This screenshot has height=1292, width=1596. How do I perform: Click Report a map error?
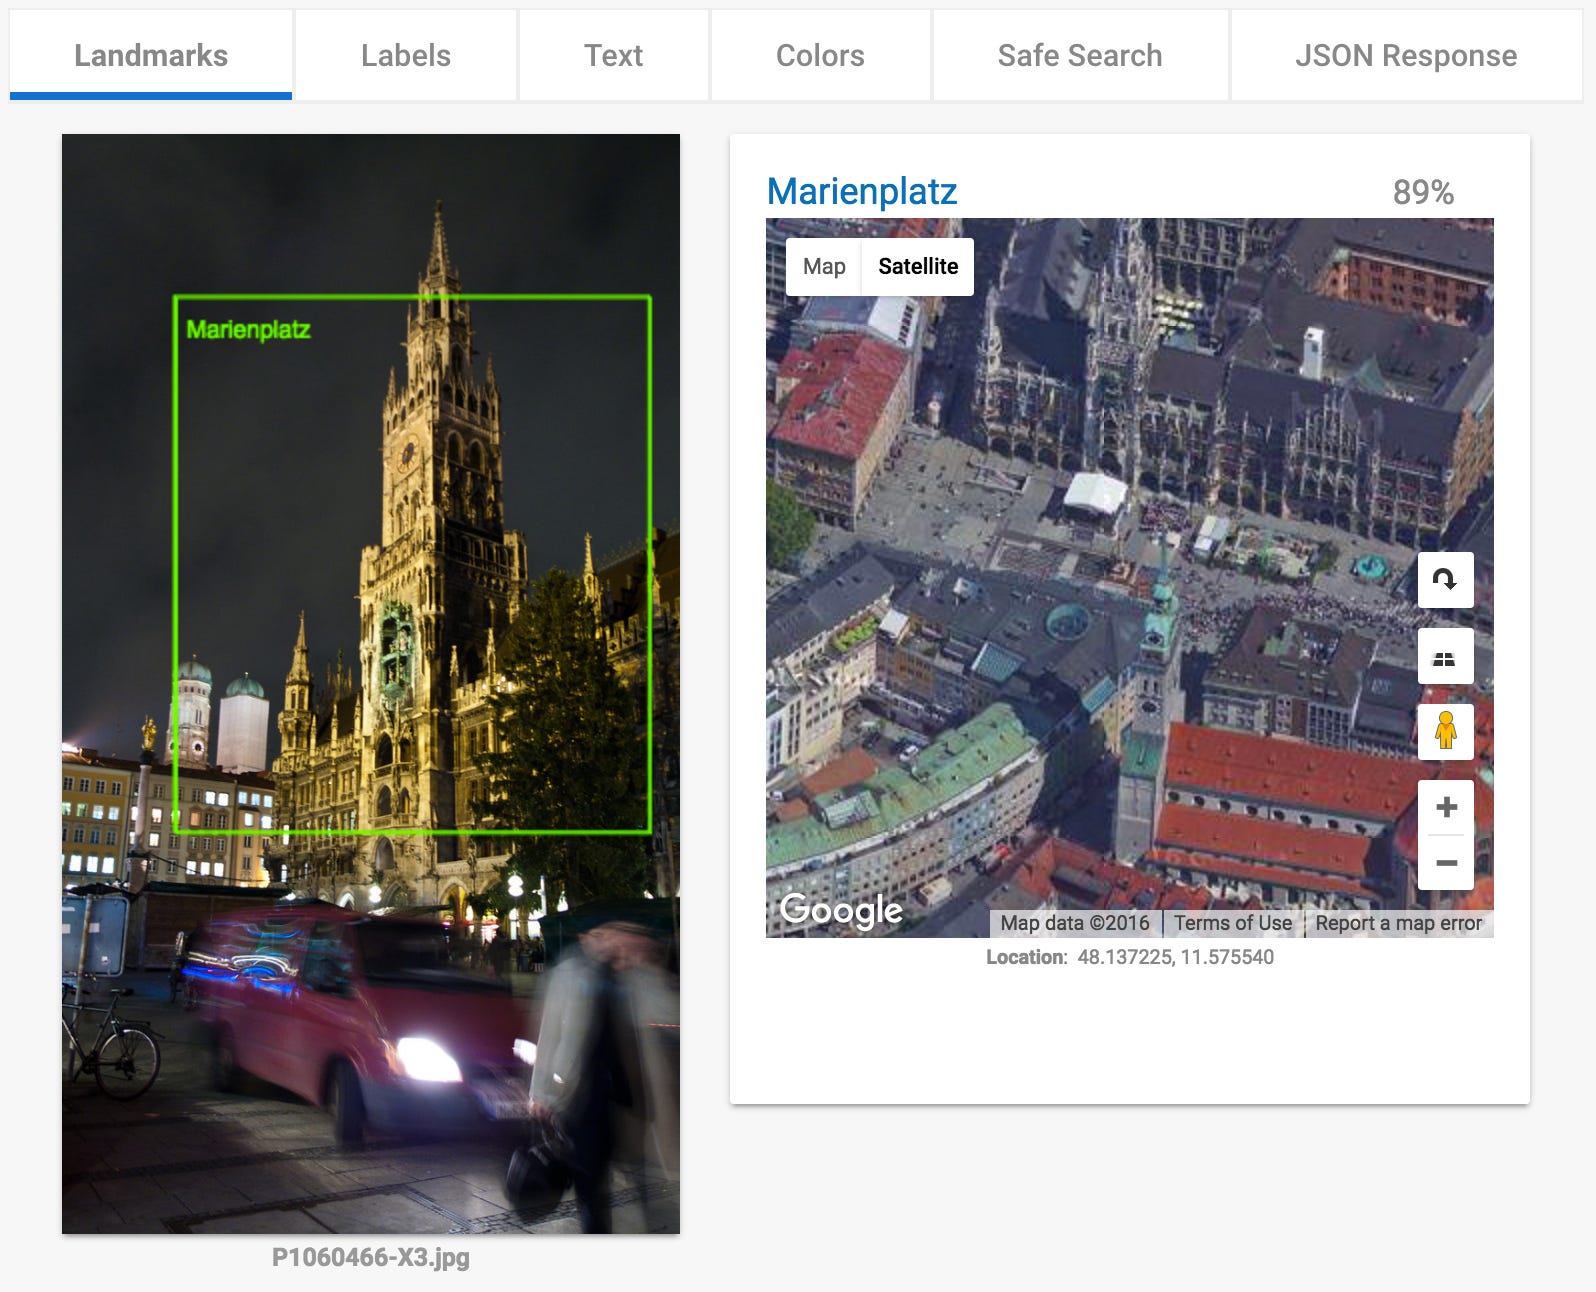pos(1399,923)
